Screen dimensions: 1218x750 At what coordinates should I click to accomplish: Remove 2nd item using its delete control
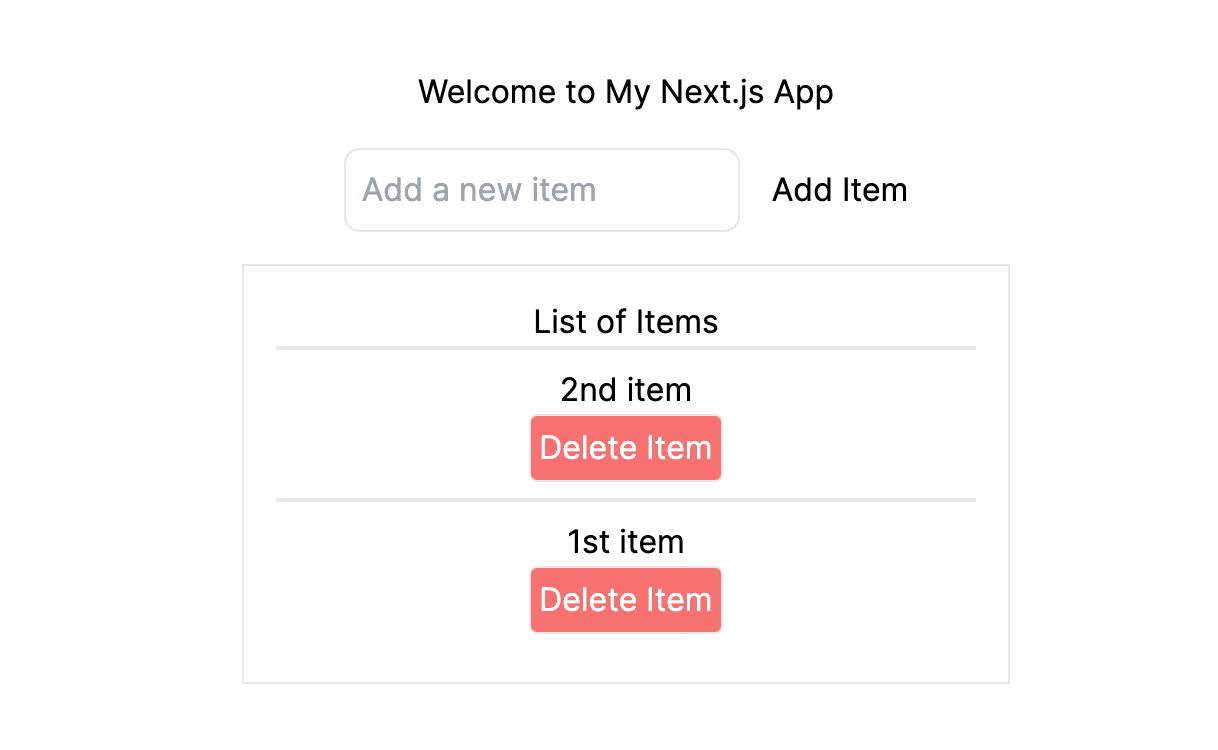[x=626, y=447]
